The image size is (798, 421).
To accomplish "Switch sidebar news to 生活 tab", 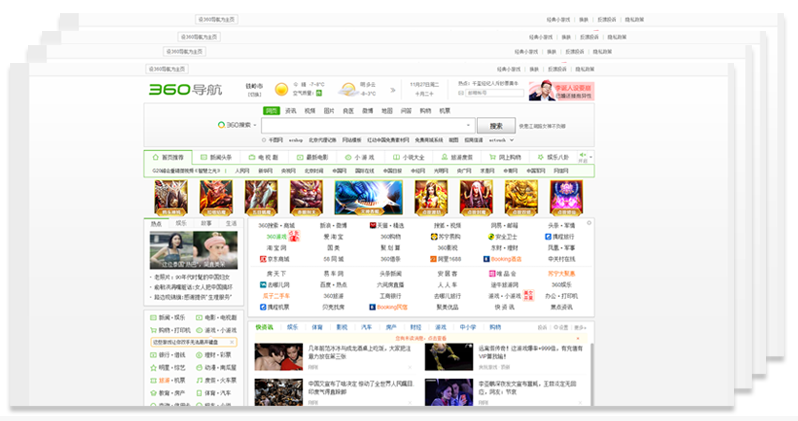I will tap(231, 223).
